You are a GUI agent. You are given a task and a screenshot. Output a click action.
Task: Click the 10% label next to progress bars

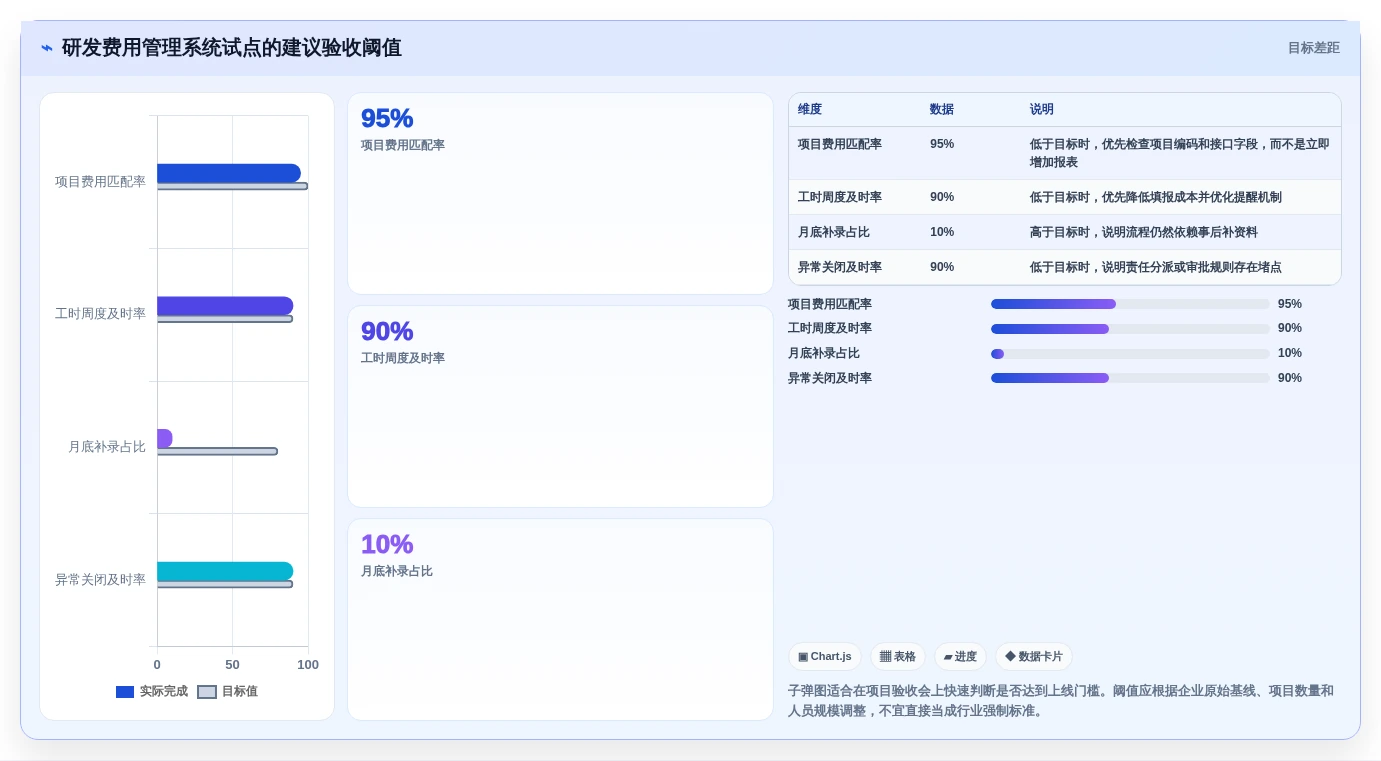pos(1290,353)
